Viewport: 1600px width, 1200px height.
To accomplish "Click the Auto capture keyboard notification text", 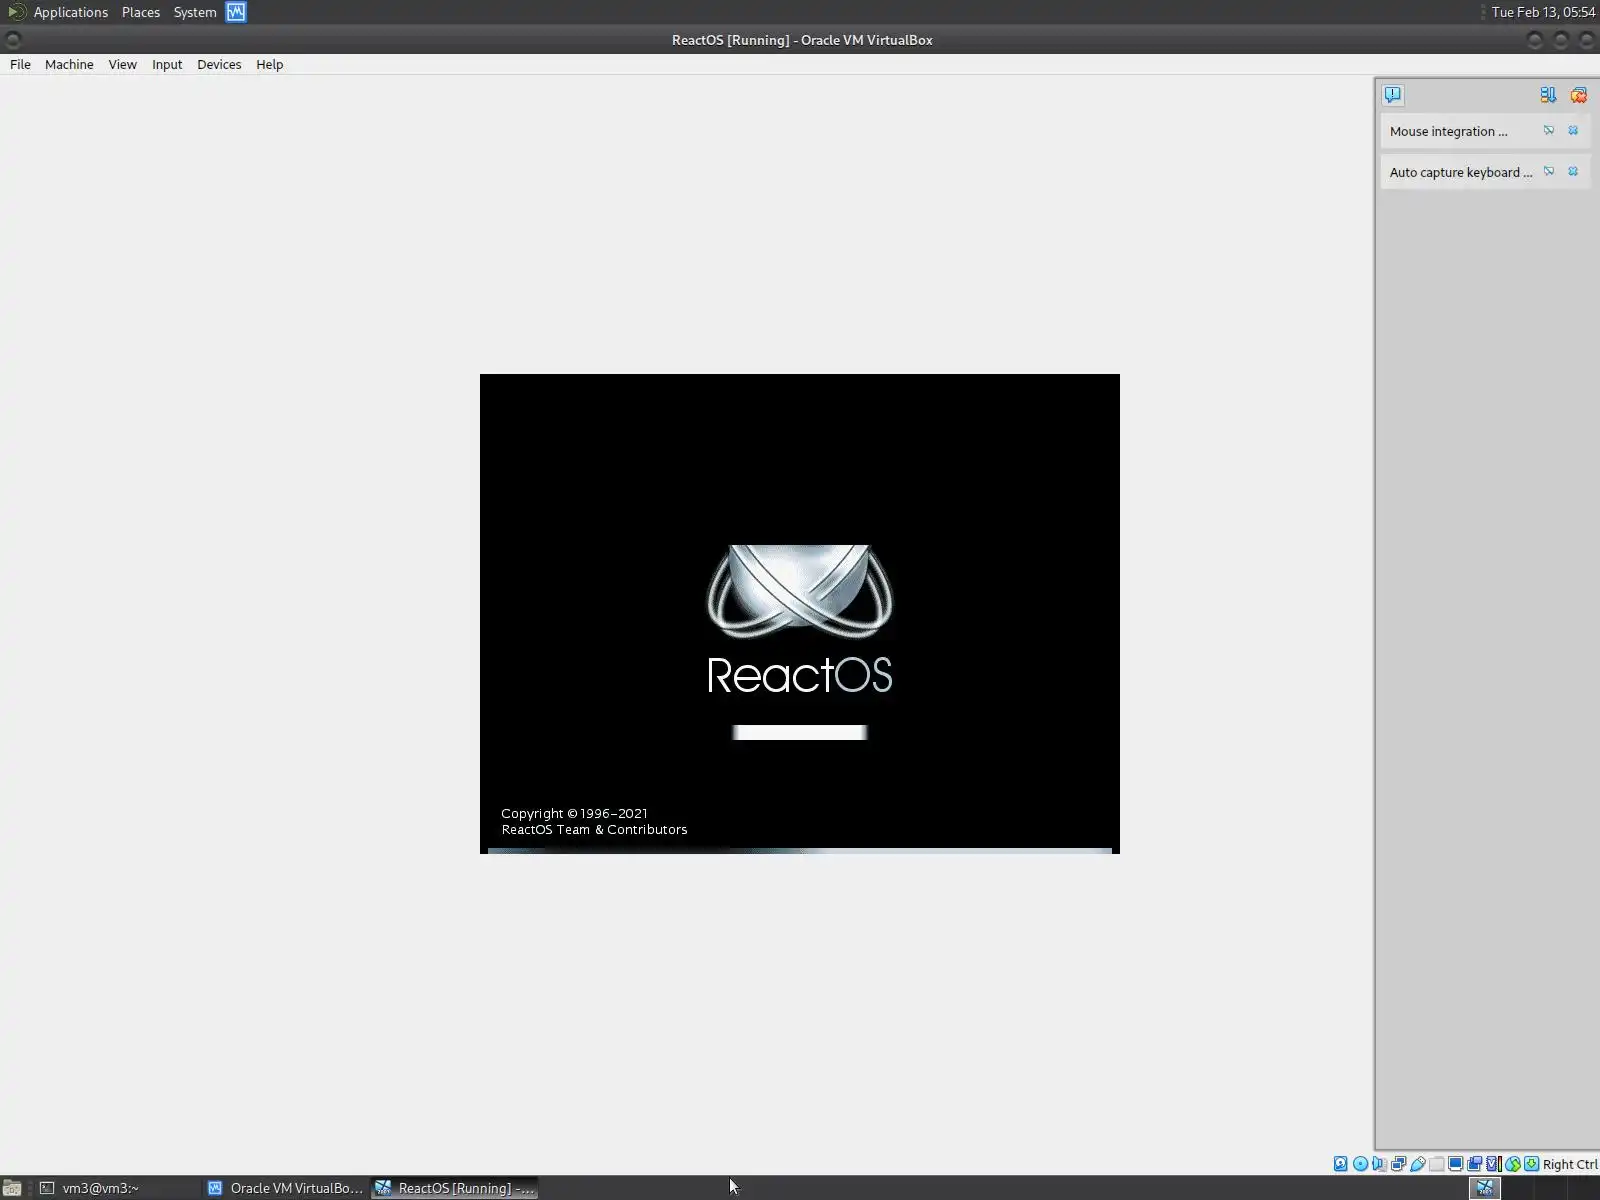I will pos(1461,172).
